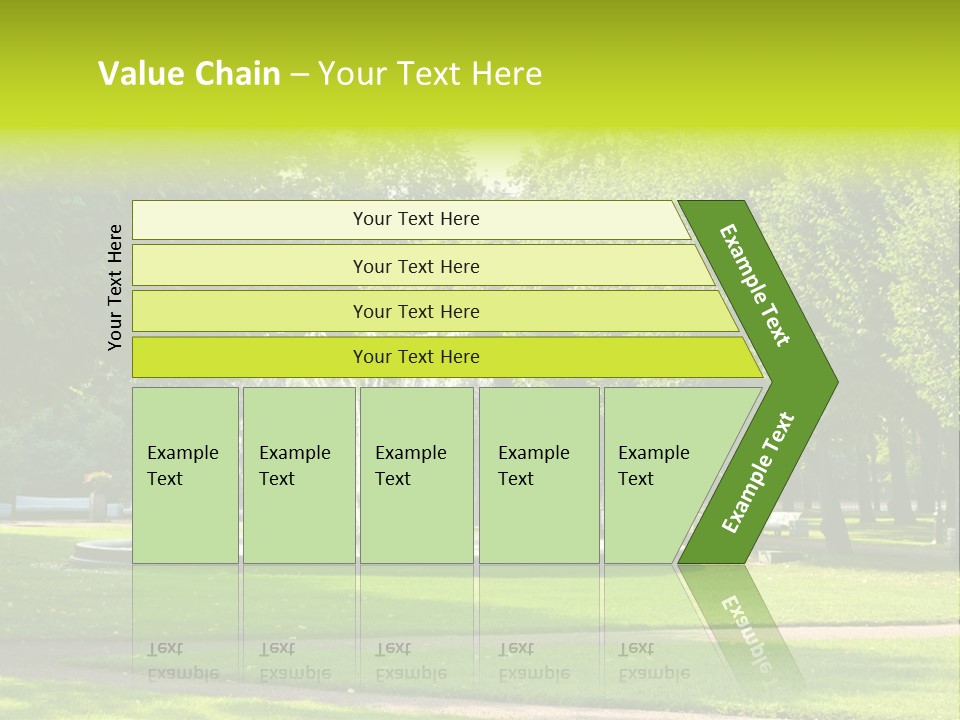Select the second "Your Text Here" bar

416,266
